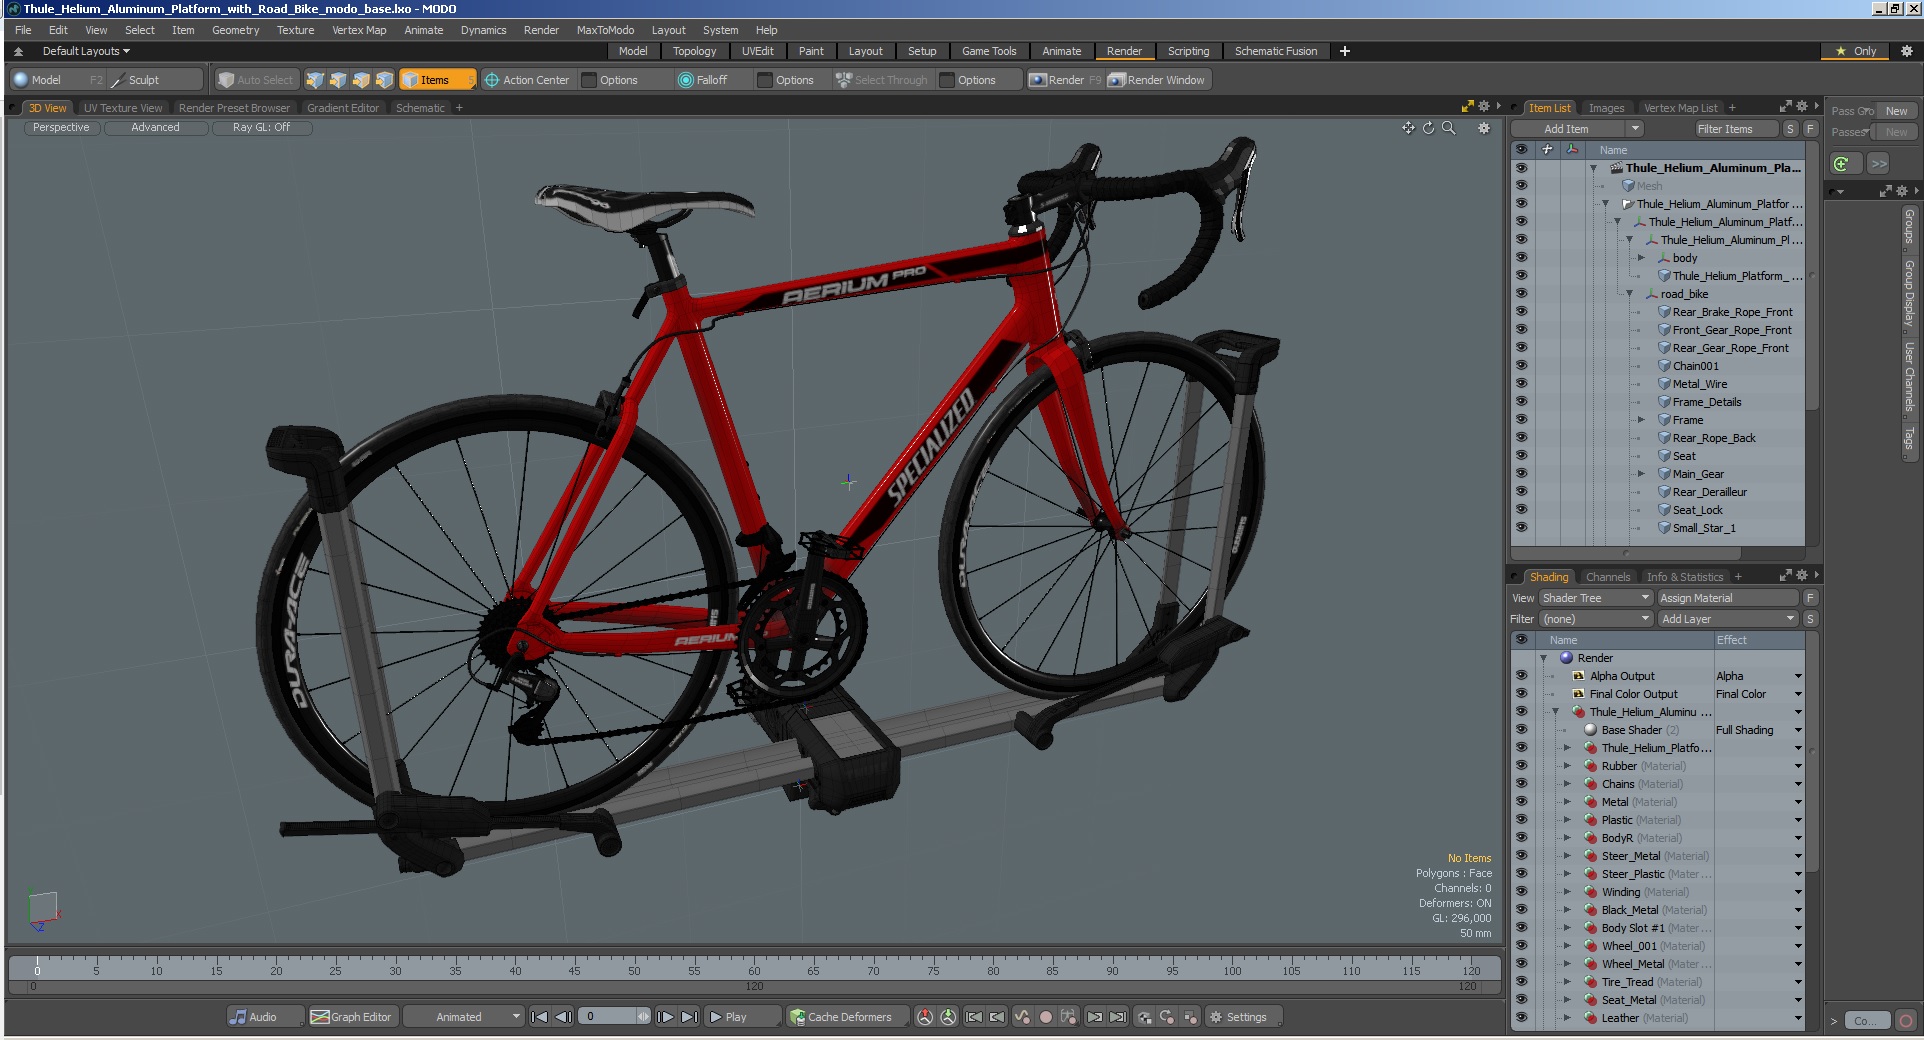Click the Perspective view button
This screenshot has height=1040, width=1924.
(61, 128)
